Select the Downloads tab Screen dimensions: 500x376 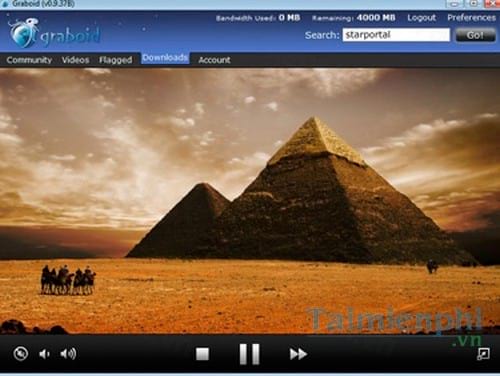[x=165, y=58]
